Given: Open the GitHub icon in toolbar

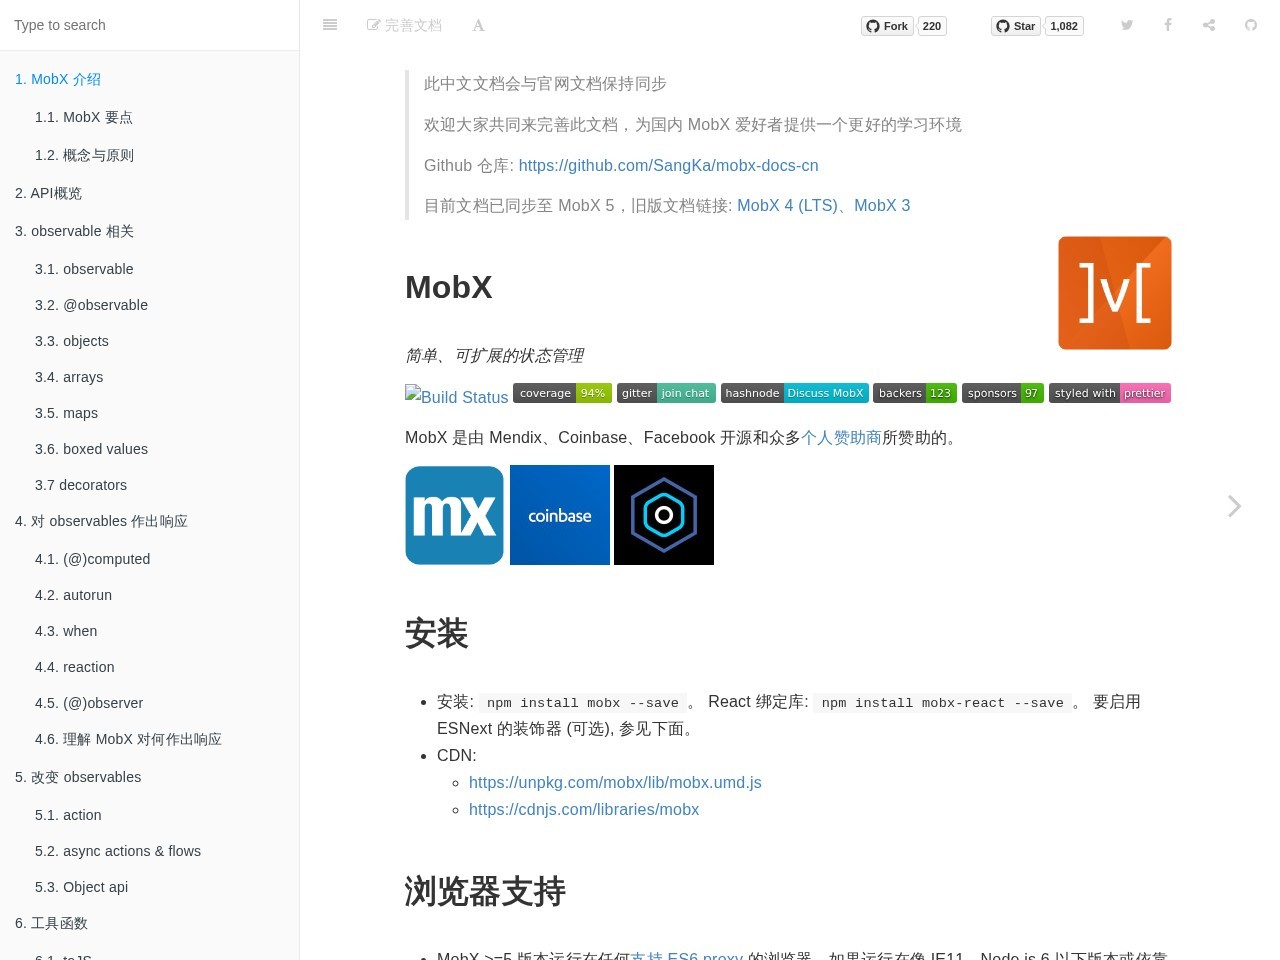Looking at the screenshot, I should click(x=1251, y=25).
